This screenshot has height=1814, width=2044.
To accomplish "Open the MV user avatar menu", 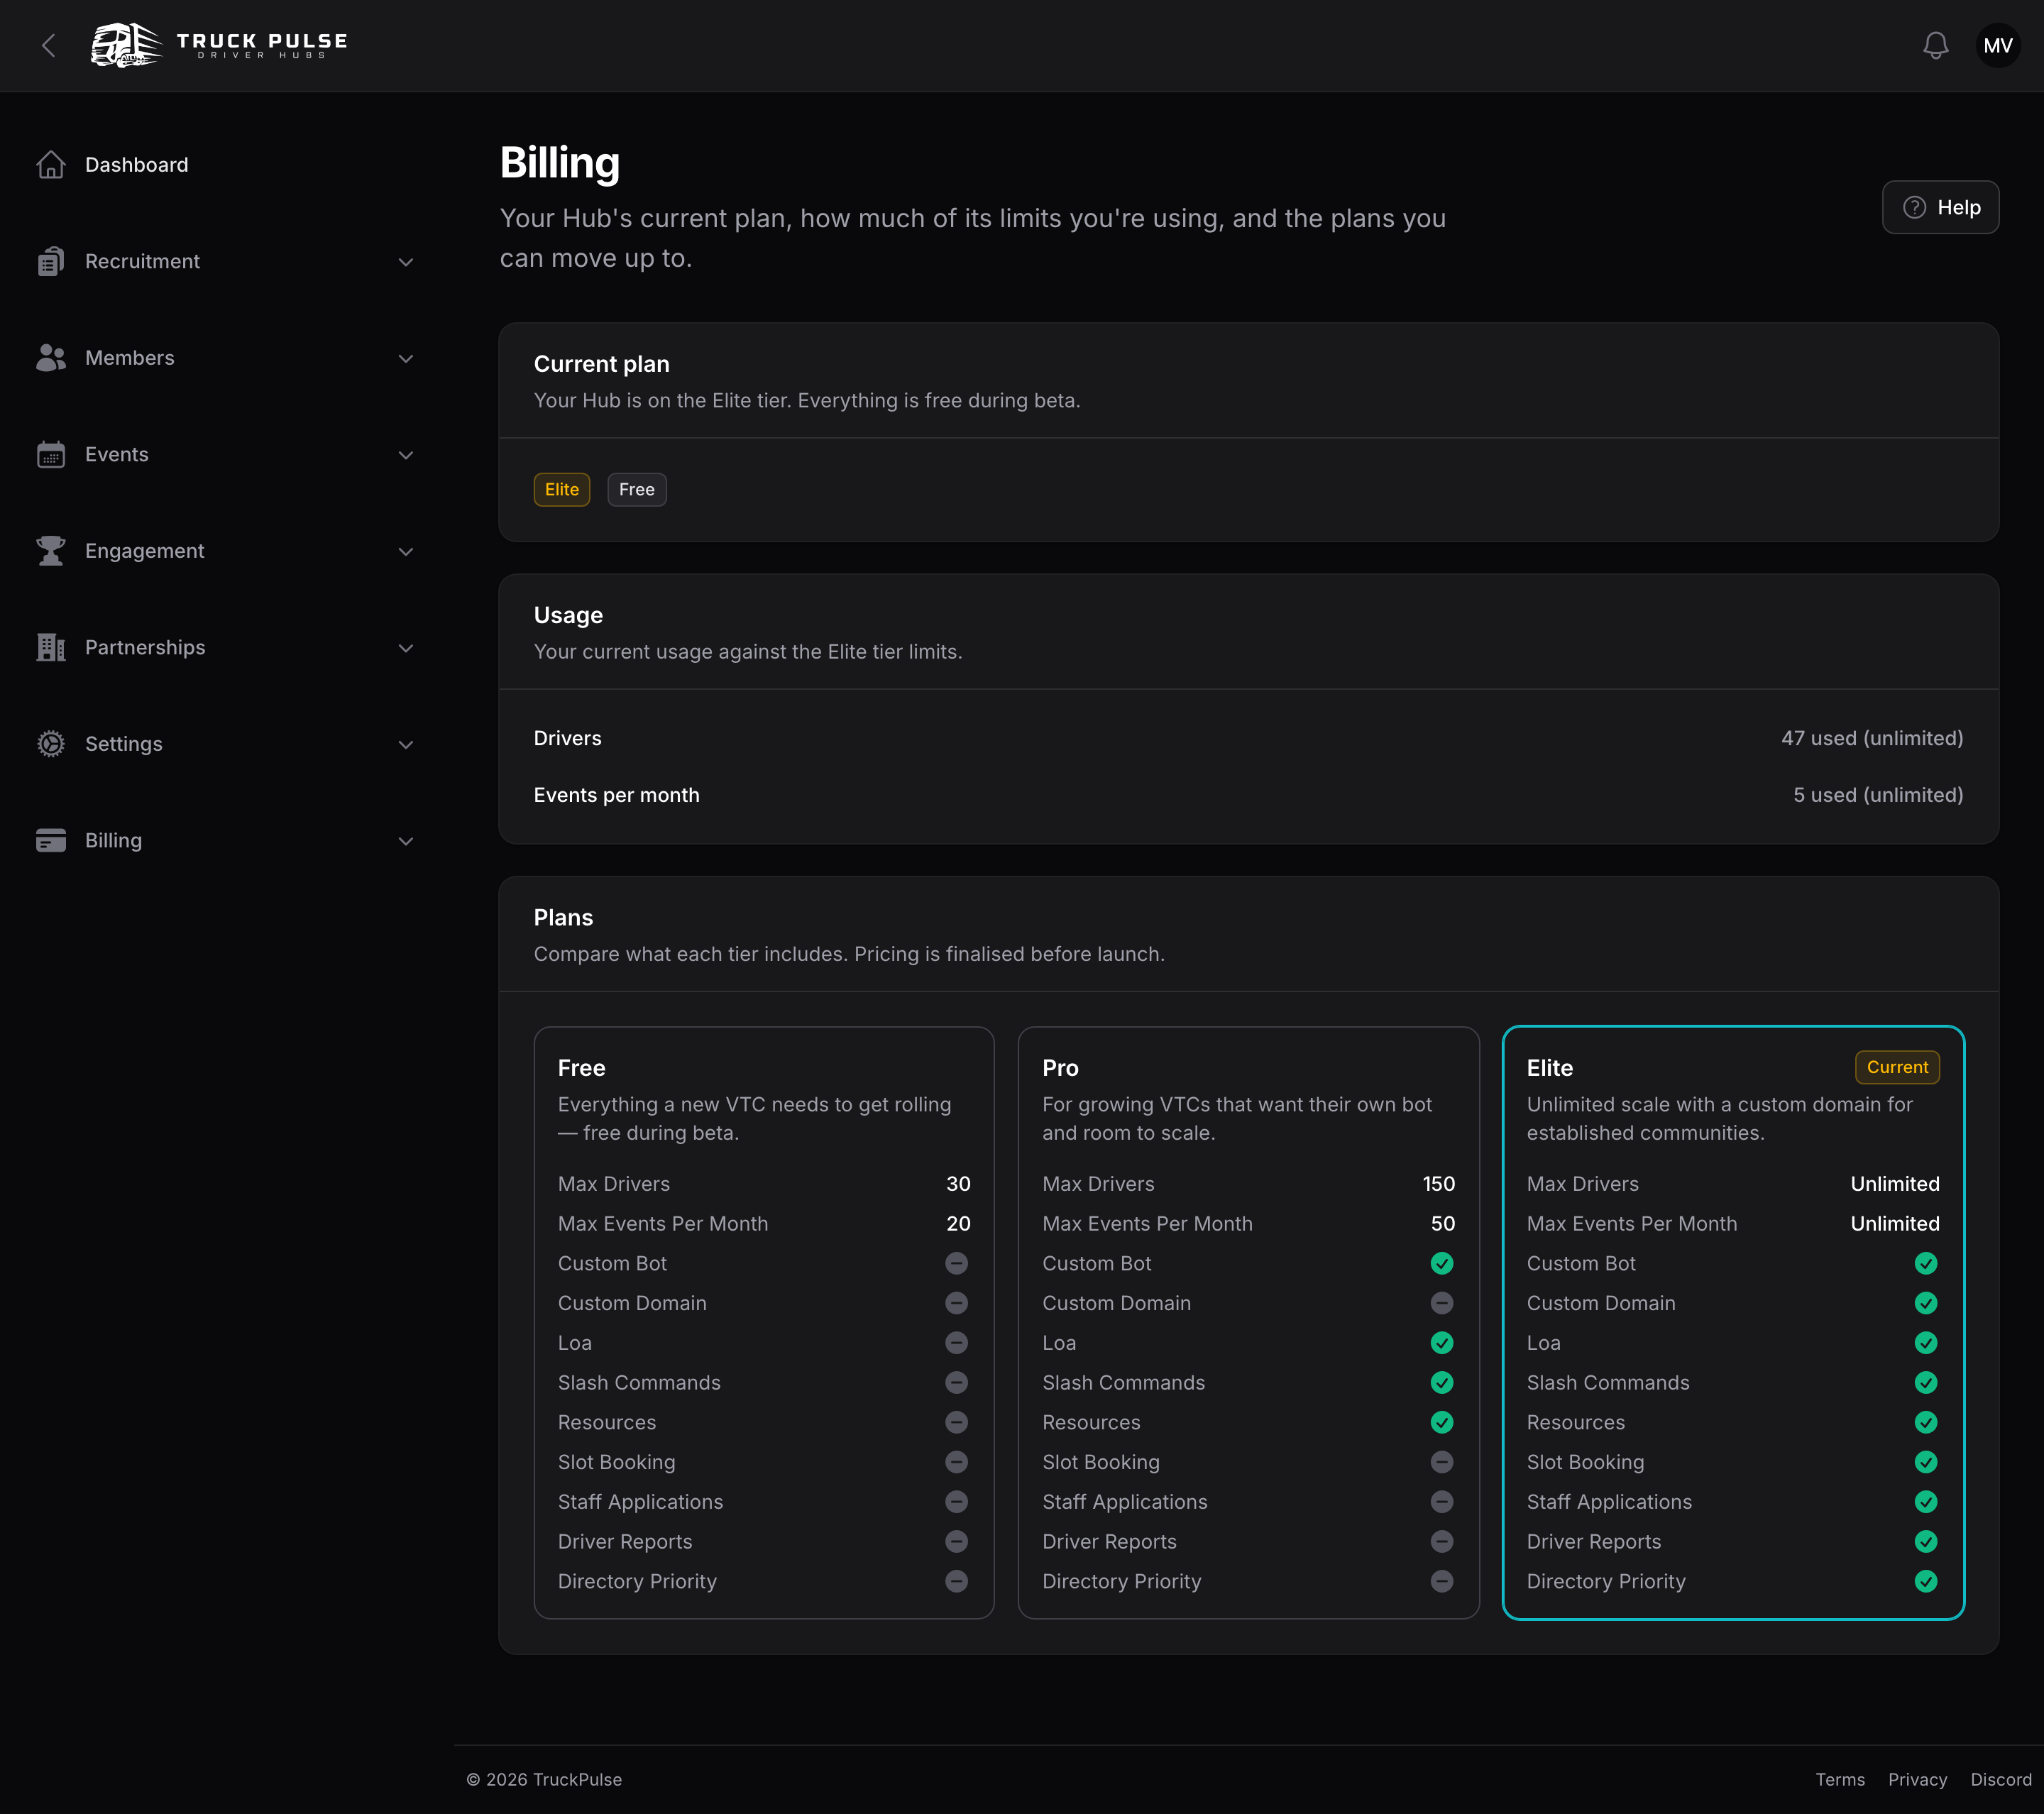I will pyautogui.click(x=1997, y=45).
